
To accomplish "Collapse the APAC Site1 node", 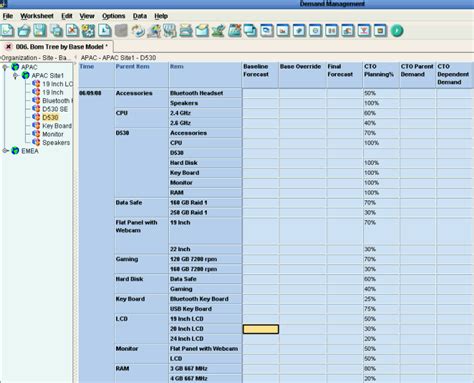I will 16,76.
